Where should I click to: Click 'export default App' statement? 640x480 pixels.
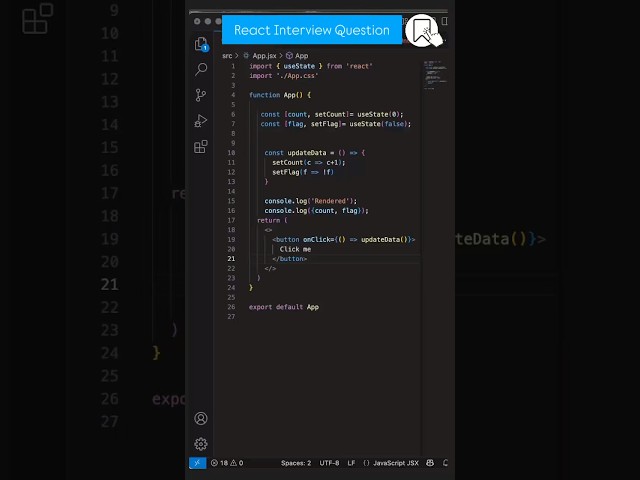pyautogui.click(x=284, y=307)
